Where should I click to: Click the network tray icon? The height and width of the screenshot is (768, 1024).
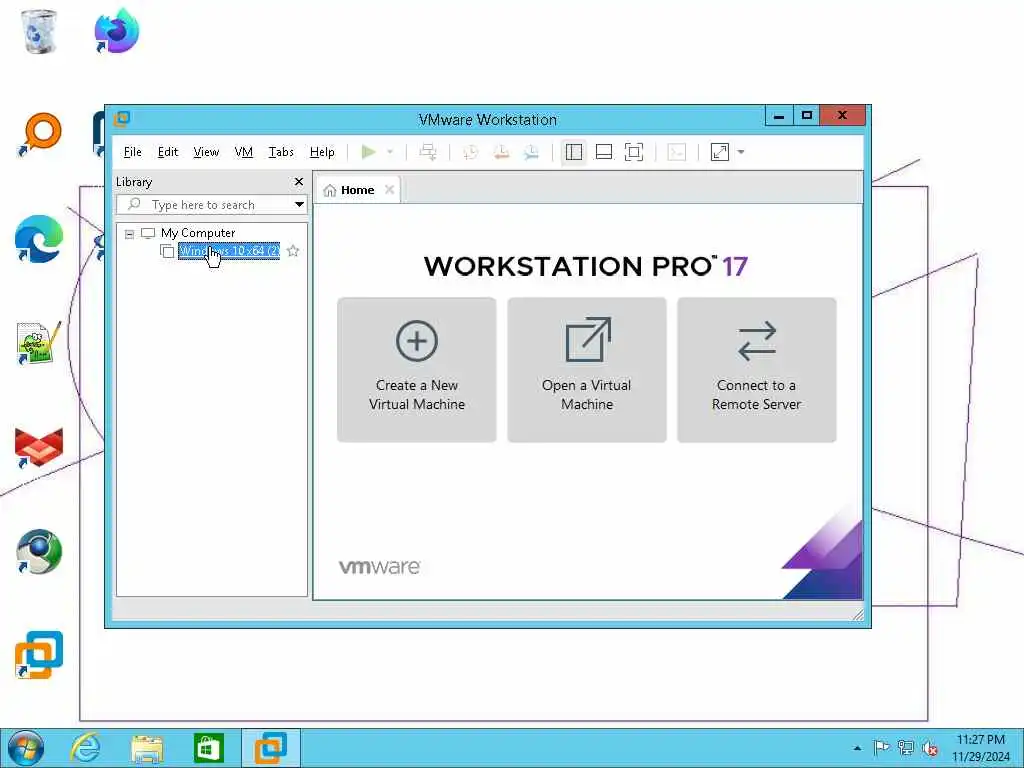click(x=905, y=748)
